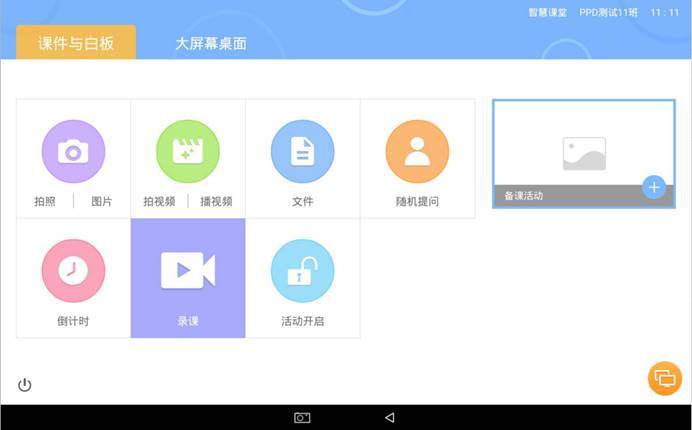Click the 录课 label
The width and height of the screenshot is (692, 430).
coord(188,321)
